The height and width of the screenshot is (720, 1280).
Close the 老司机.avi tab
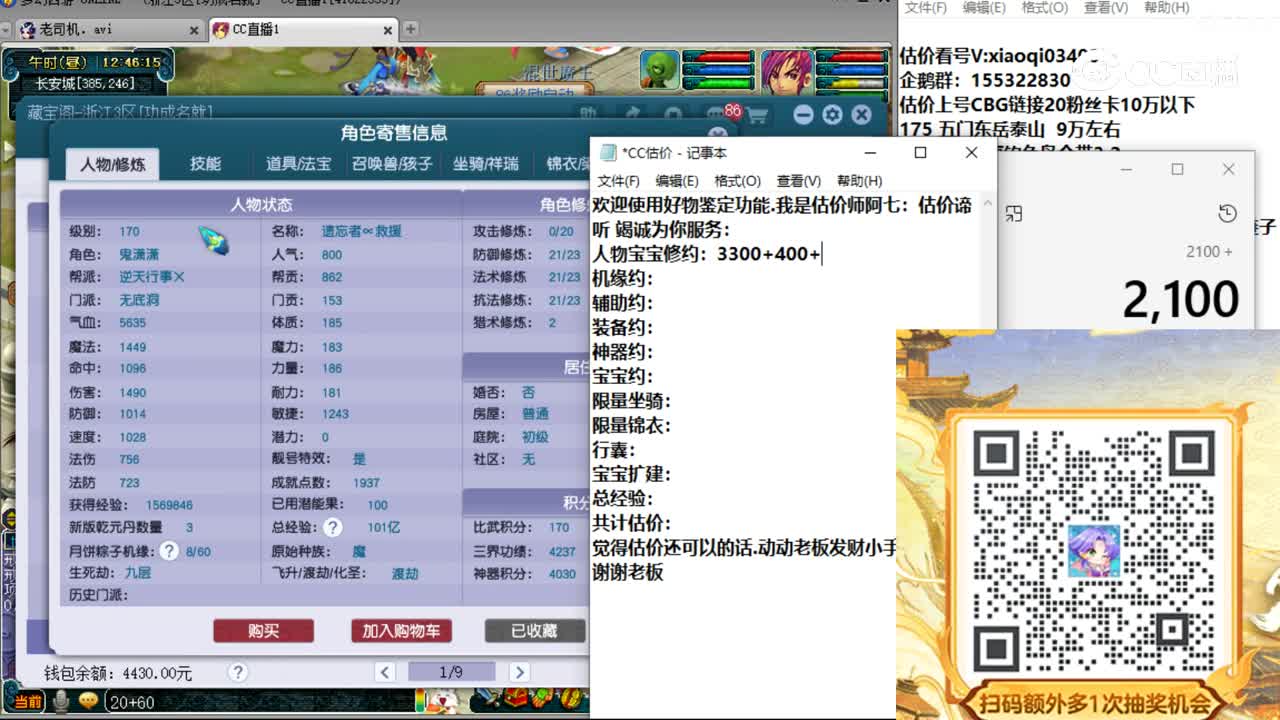(194, 30)
